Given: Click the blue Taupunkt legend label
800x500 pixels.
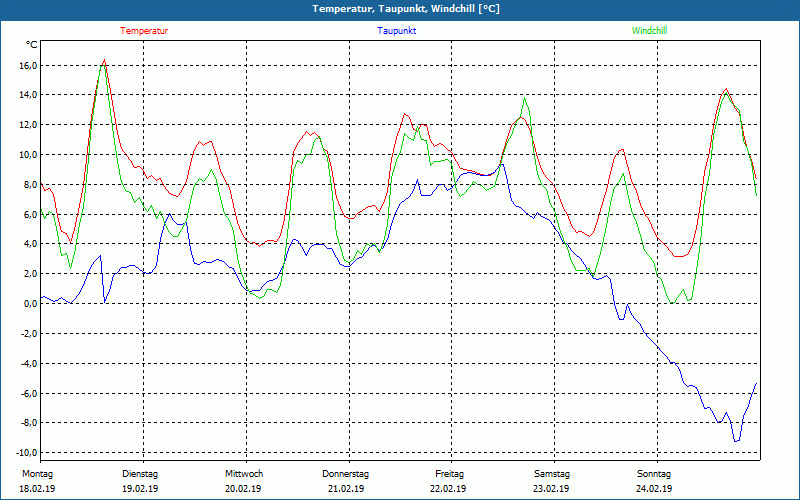Looking at the screenshot, I should click(x=396, y=31).
